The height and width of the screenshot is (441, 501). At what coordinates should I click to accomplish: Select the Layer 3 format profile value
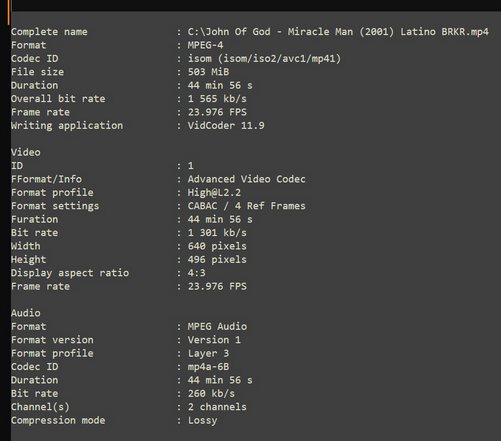208,353
